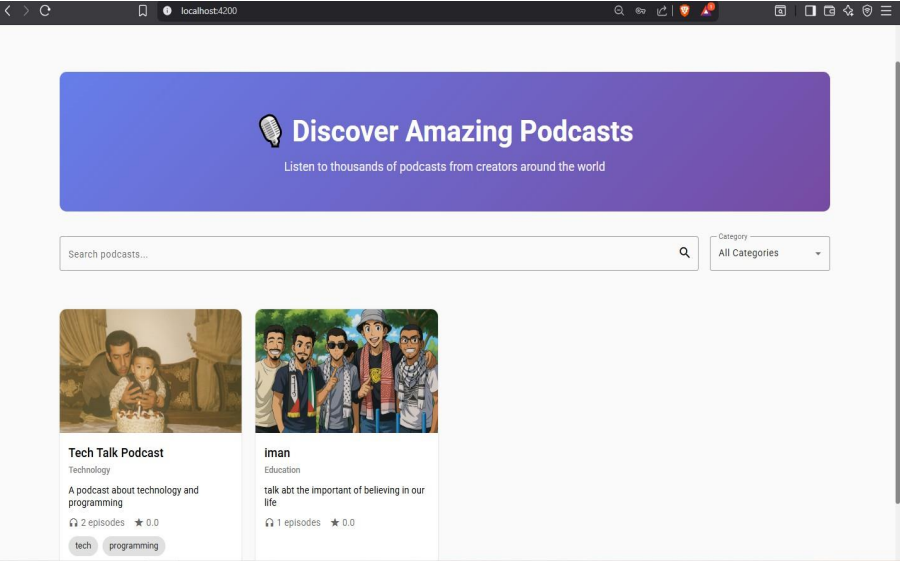The width and height of the screenshot is (902, 561).
Task: Click the description 'A podcast about technology and programming'
Action: coord(133,496)
